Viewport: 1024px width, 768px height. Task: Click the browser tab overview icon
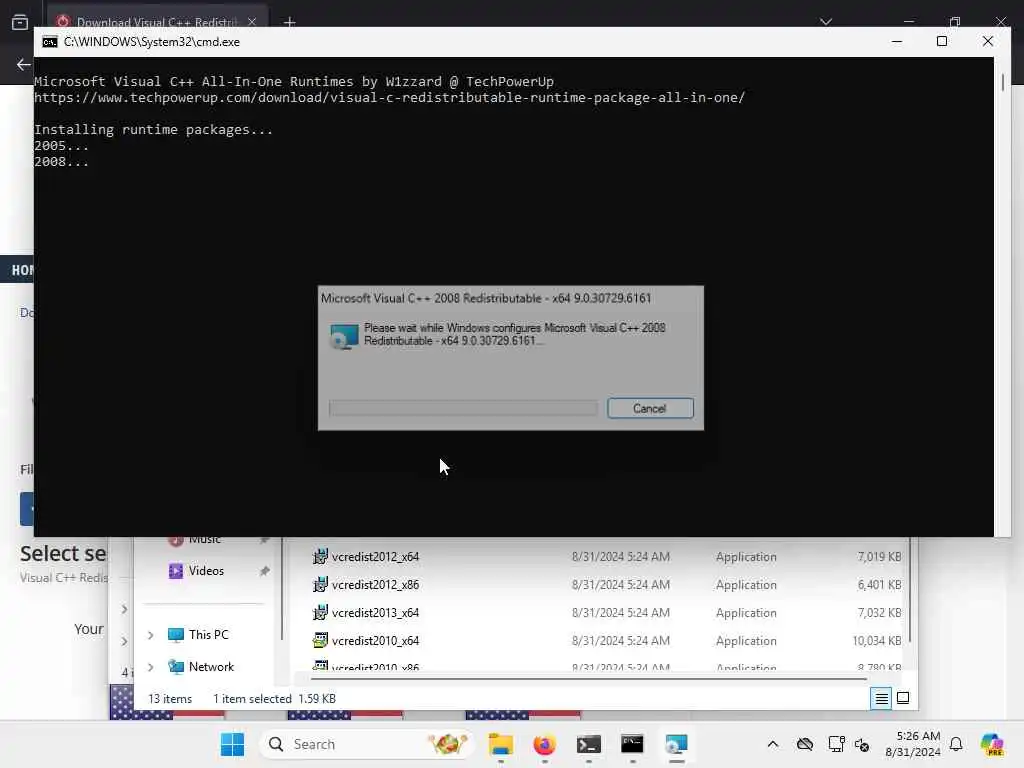coord(20,22)
